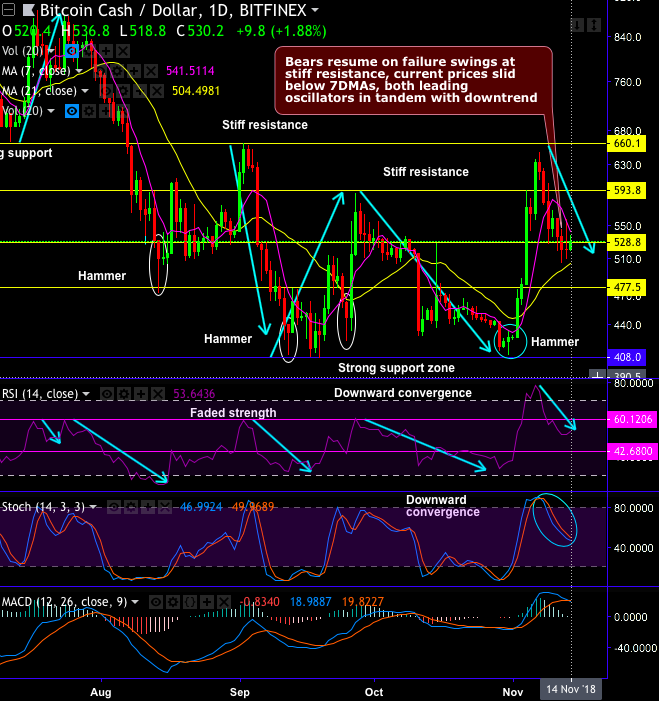Select the 593.8 yellow price label
The height and width of the screenshot is (701, 659).
[x=626, y=190]
